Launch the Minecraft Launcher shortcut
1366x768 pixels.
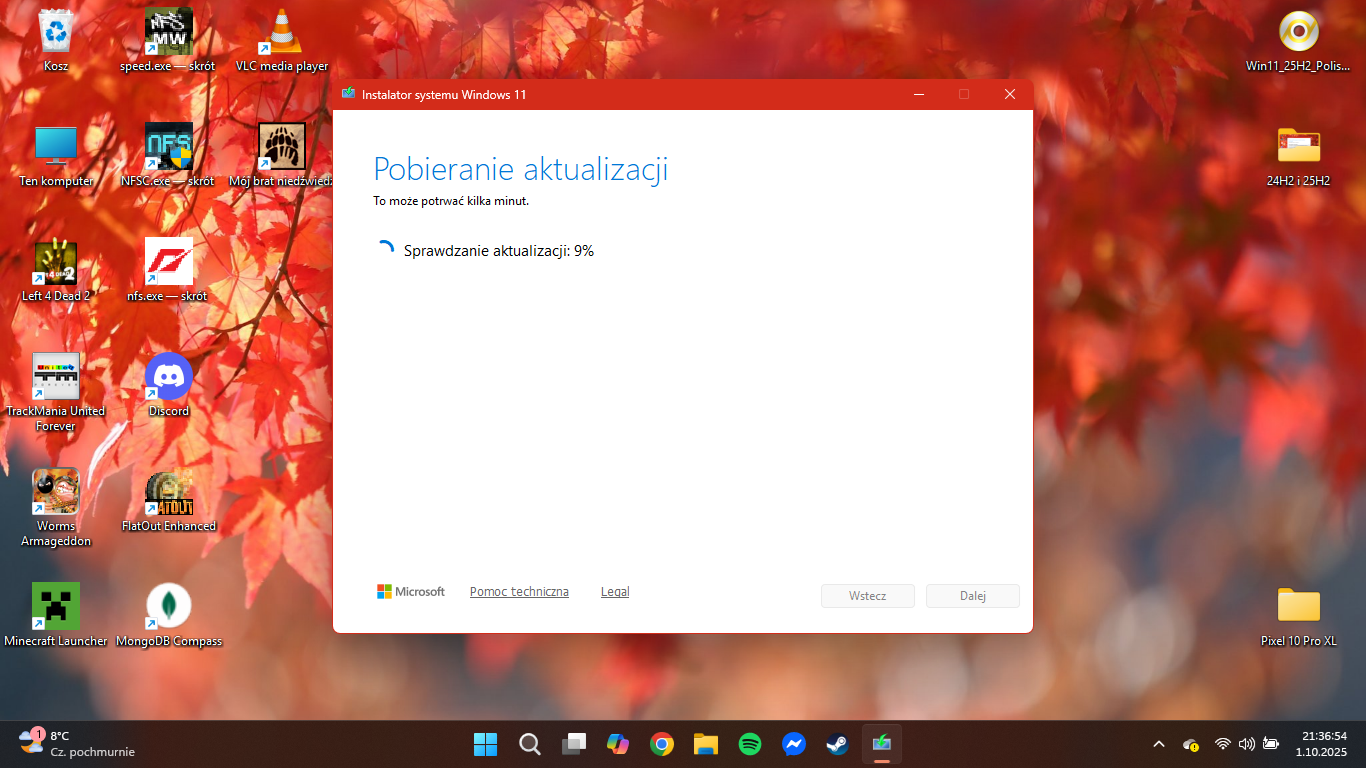click(x=56, y=606)
